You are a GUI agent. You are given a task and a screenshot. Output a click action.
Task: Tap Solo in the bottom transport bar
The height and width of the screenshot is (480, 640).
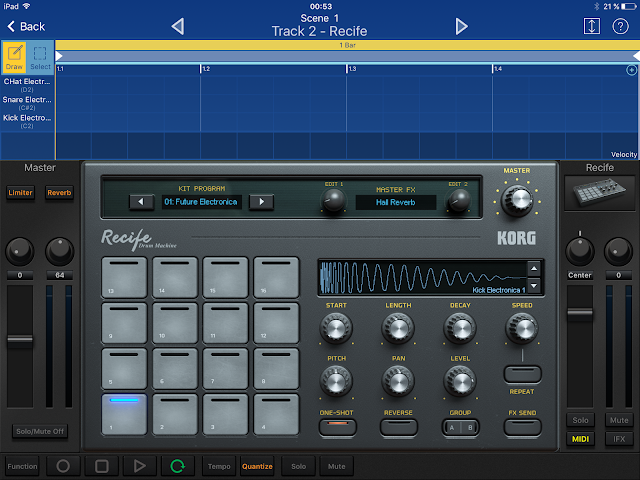298,466
